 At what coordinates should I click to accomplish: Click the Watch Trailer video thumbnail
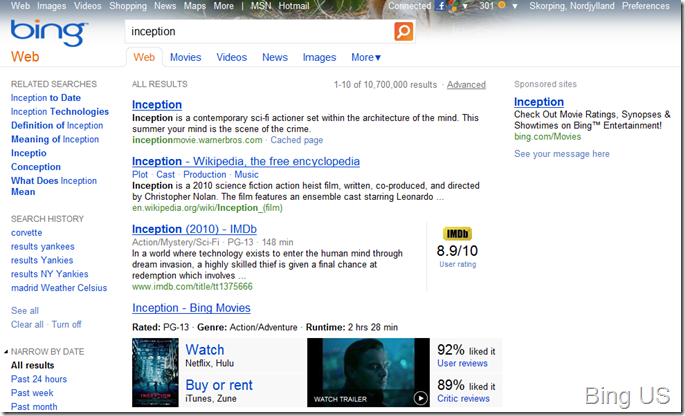[368, 372]
